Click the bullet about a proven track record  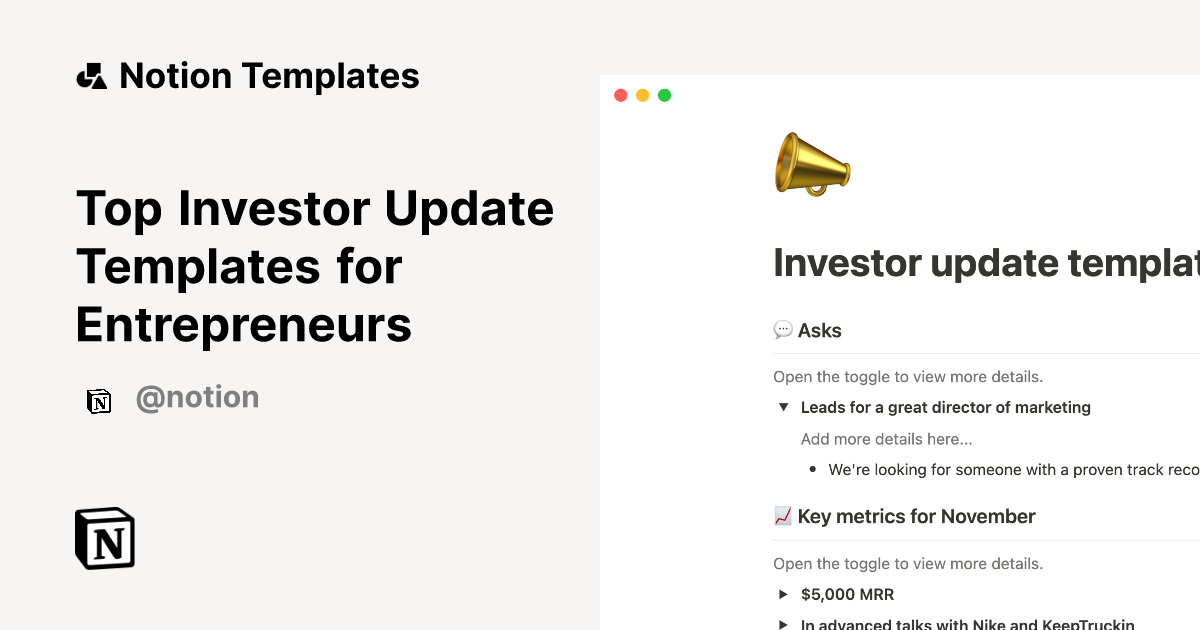pyautogui.click(x=1010, y=469)
